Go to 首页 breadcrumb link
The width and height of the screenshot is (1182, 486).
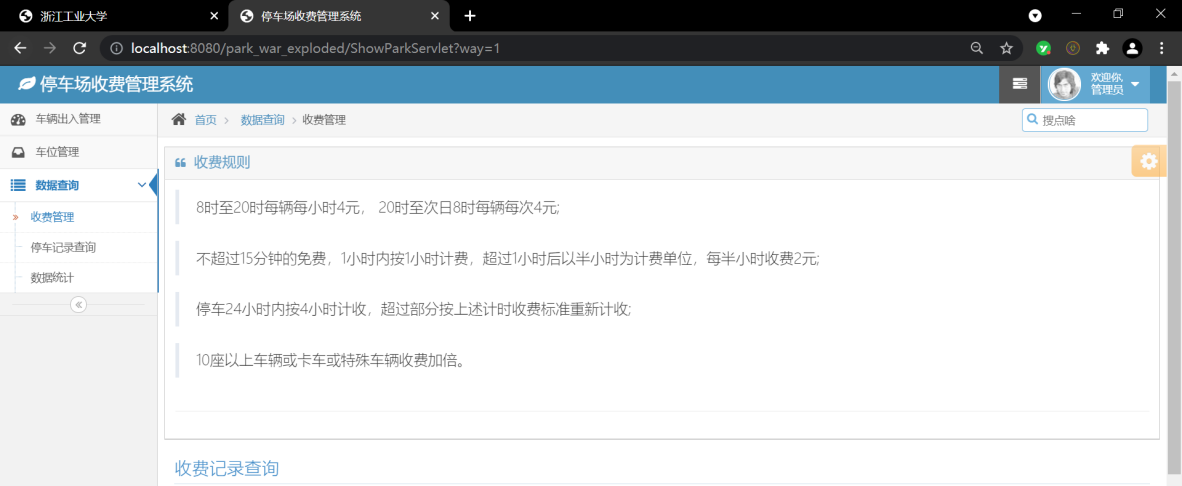(x=205, y=120)
